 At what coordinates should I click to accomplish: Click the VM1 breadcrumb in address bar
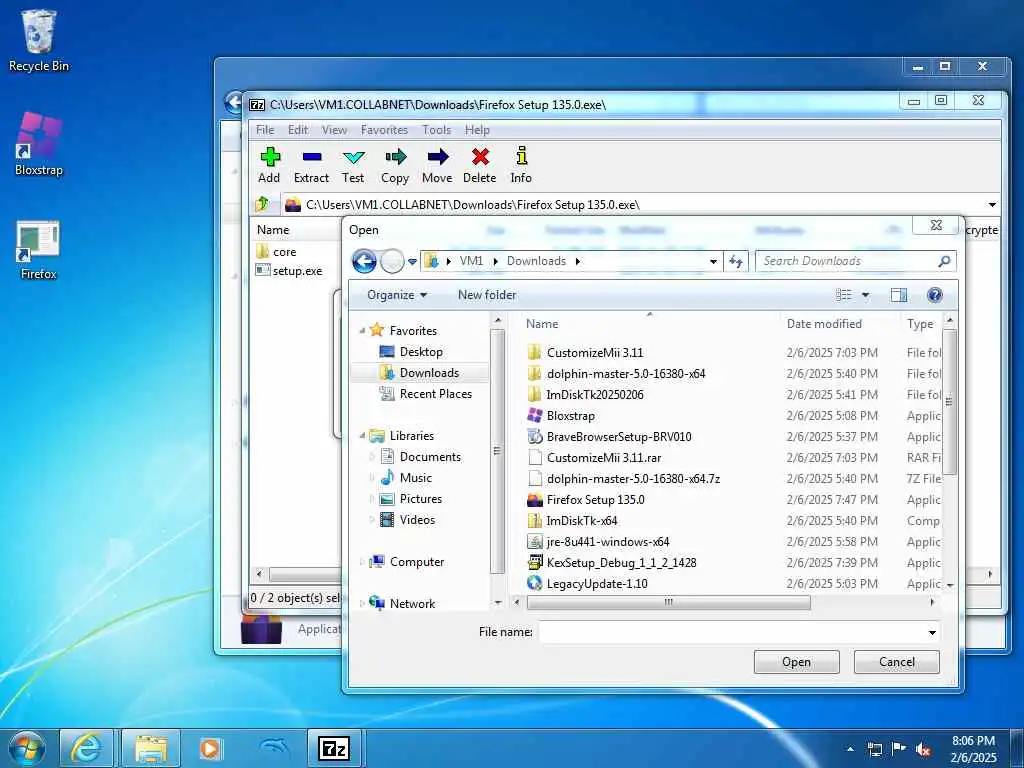click(x=471, y=261)
